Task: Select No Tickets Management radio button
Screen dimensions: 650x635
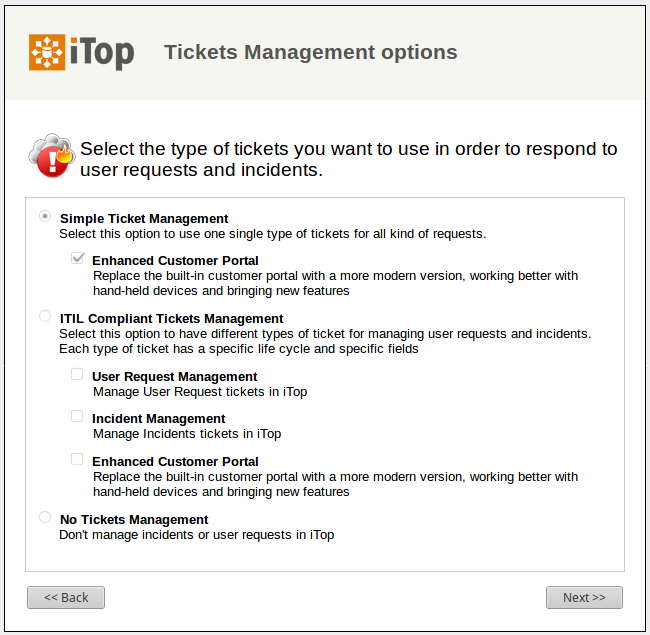Action: 45,517
